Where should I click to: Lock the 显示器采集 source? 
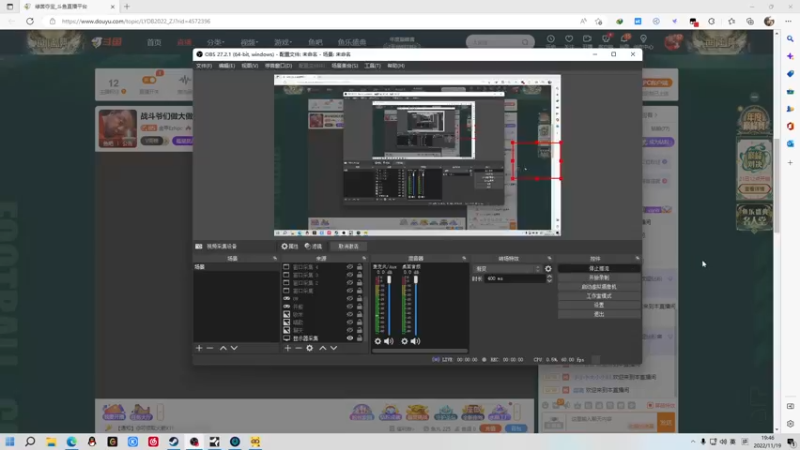click(x=359, y=338)
